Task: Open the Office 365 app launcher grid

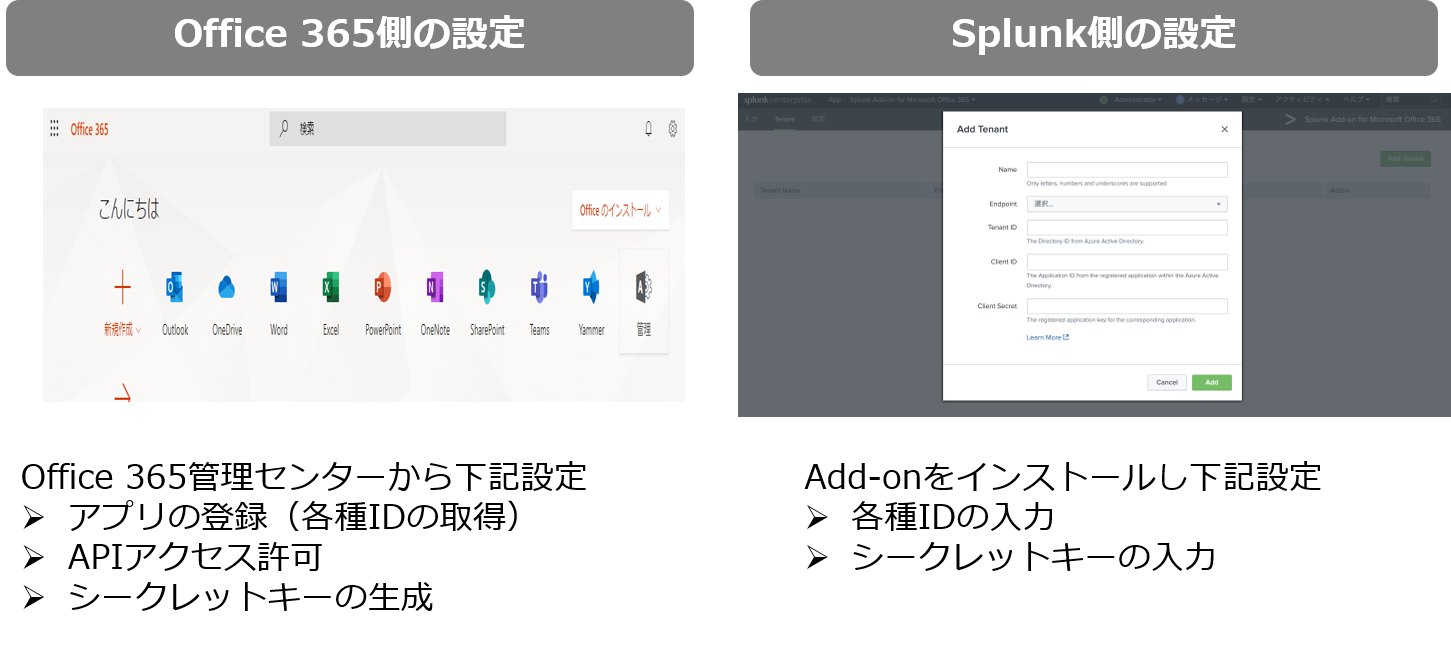Action: 55,129
